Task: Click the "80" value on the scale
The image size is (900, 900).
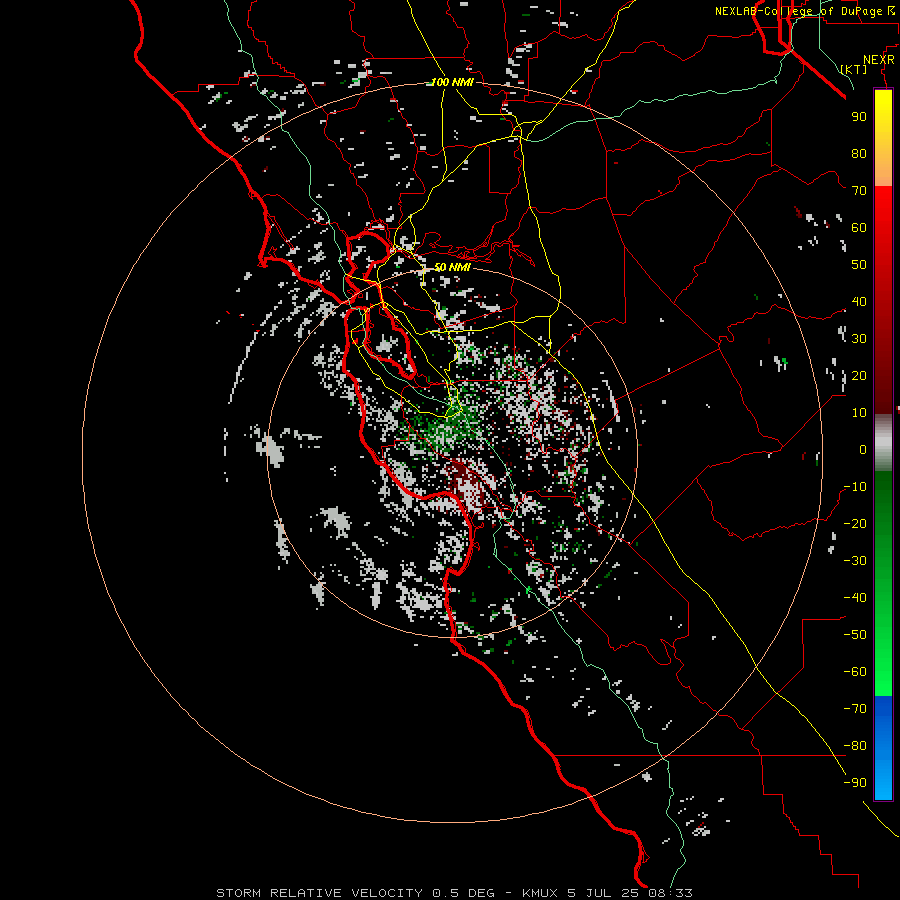Action: [859, 153]
